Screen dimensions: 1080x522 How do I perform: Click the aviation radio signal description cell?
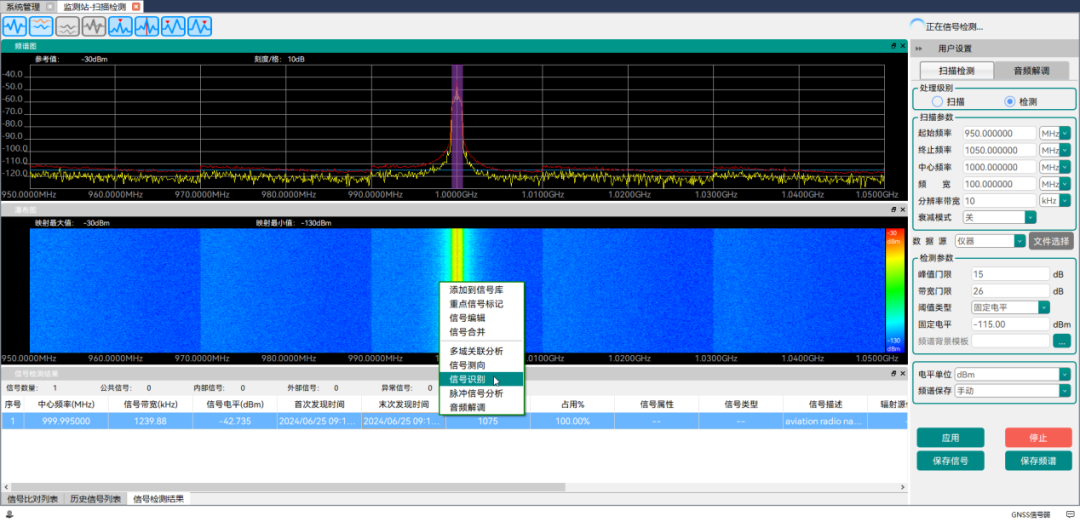[x=825, y=421]
